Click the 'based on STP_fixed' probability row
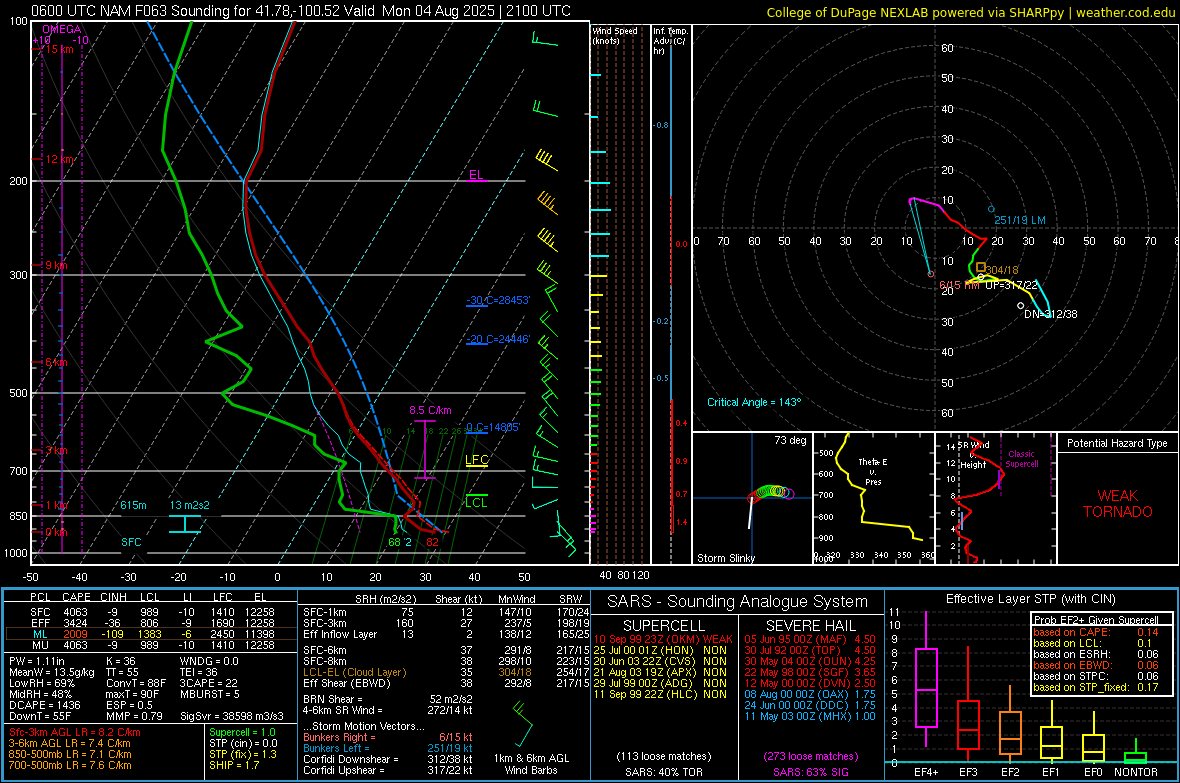This screenshot has height=783, width=1180. click(1096, 687)
